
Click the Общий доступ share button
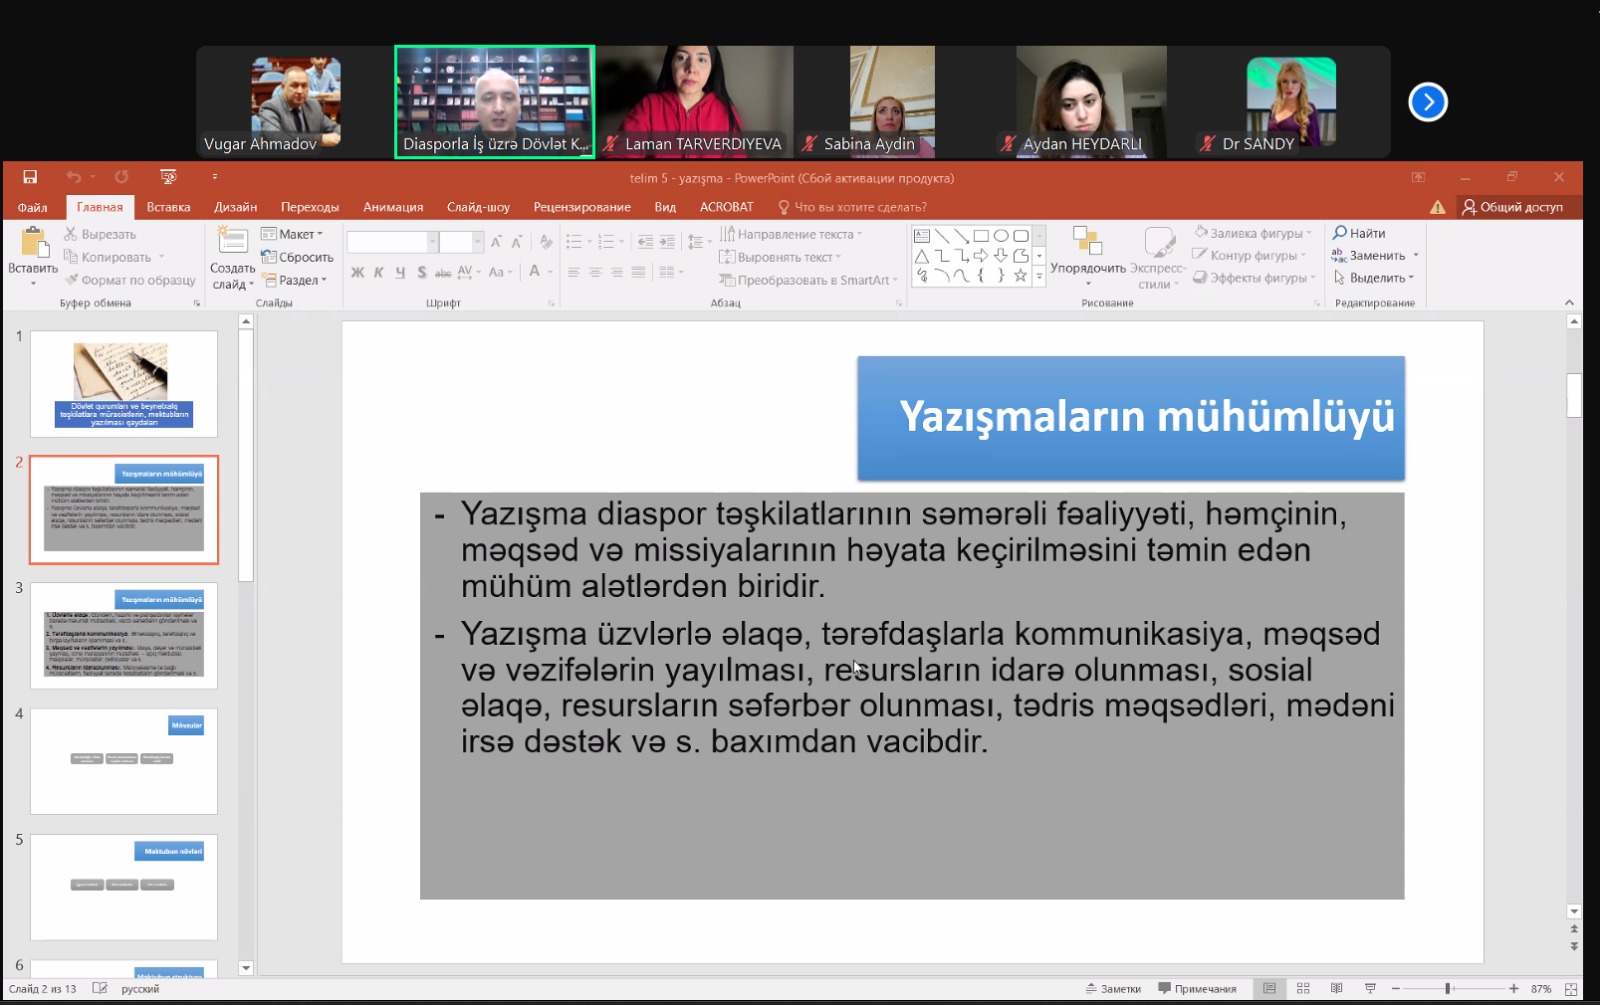(x=1511, y=207)
